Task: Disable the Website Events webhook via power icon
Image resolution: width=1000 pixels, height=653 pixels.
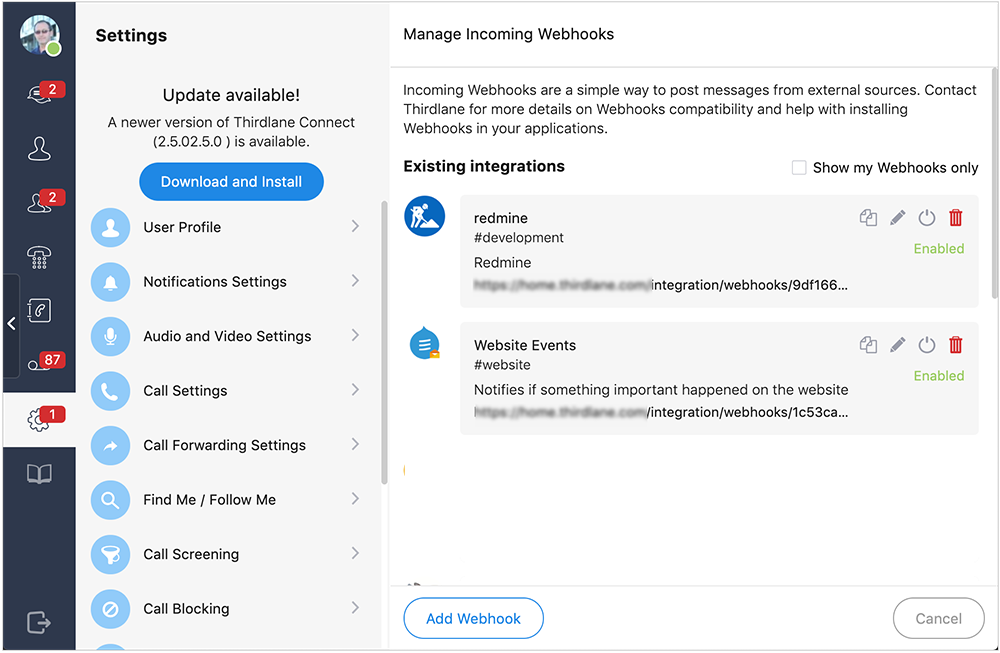Action: coord(927,344)
